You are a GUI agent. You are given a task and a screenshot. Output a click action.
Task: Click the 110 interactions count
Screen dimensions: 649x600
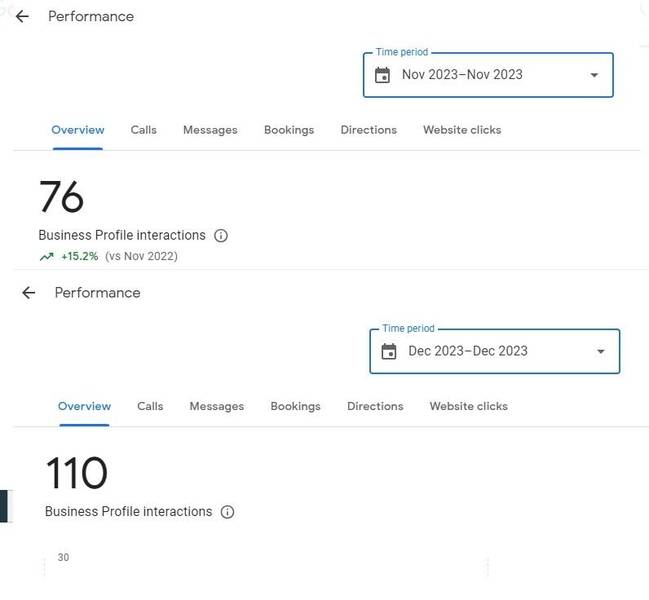pyautogui.click(x=77, y=473)
